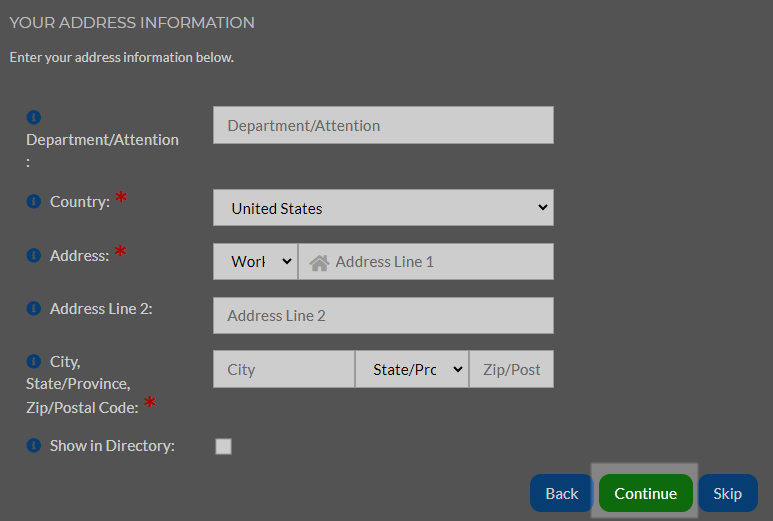Viewport: 773px width, 521px height.
Task: Tick the Show in Directory checkbox
Action: [223, 447]
